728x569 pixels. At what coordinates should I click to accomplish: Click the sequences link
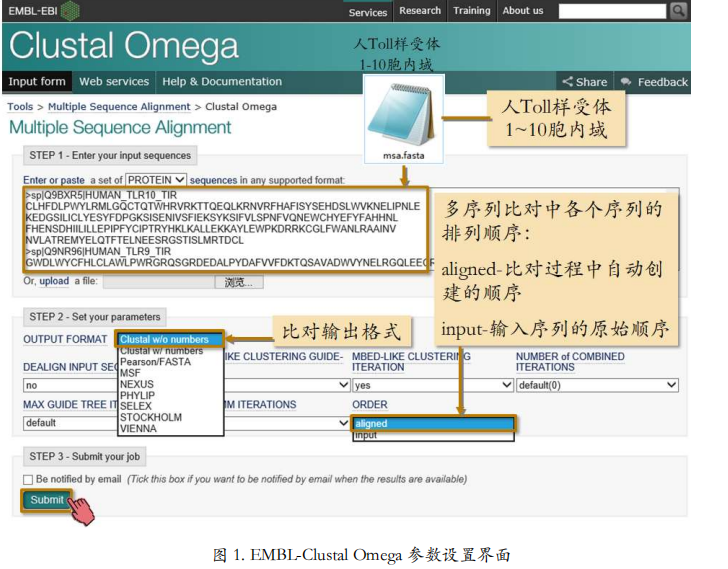(213, 180)
